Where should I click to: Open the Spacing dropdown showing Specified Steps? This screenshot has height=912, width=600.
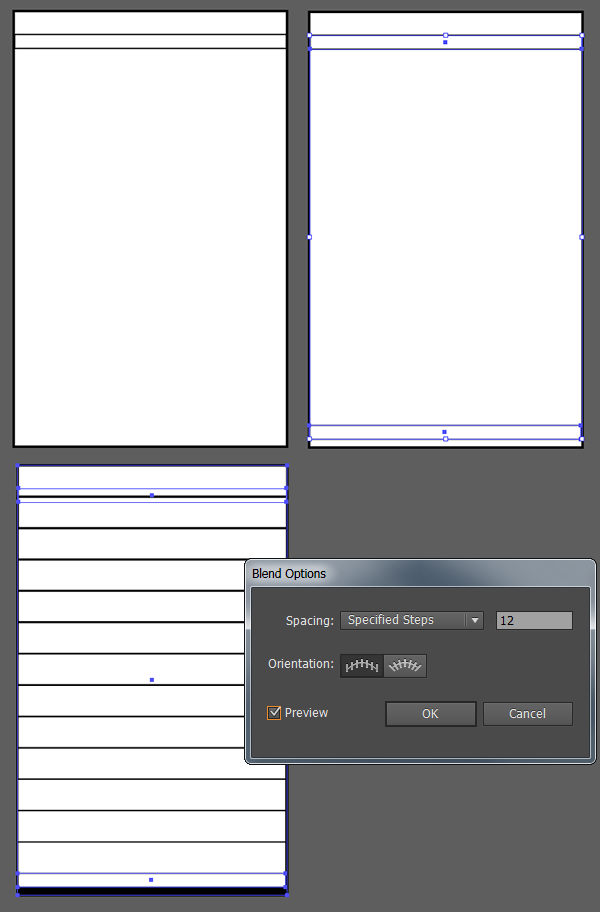pos(411,620)
